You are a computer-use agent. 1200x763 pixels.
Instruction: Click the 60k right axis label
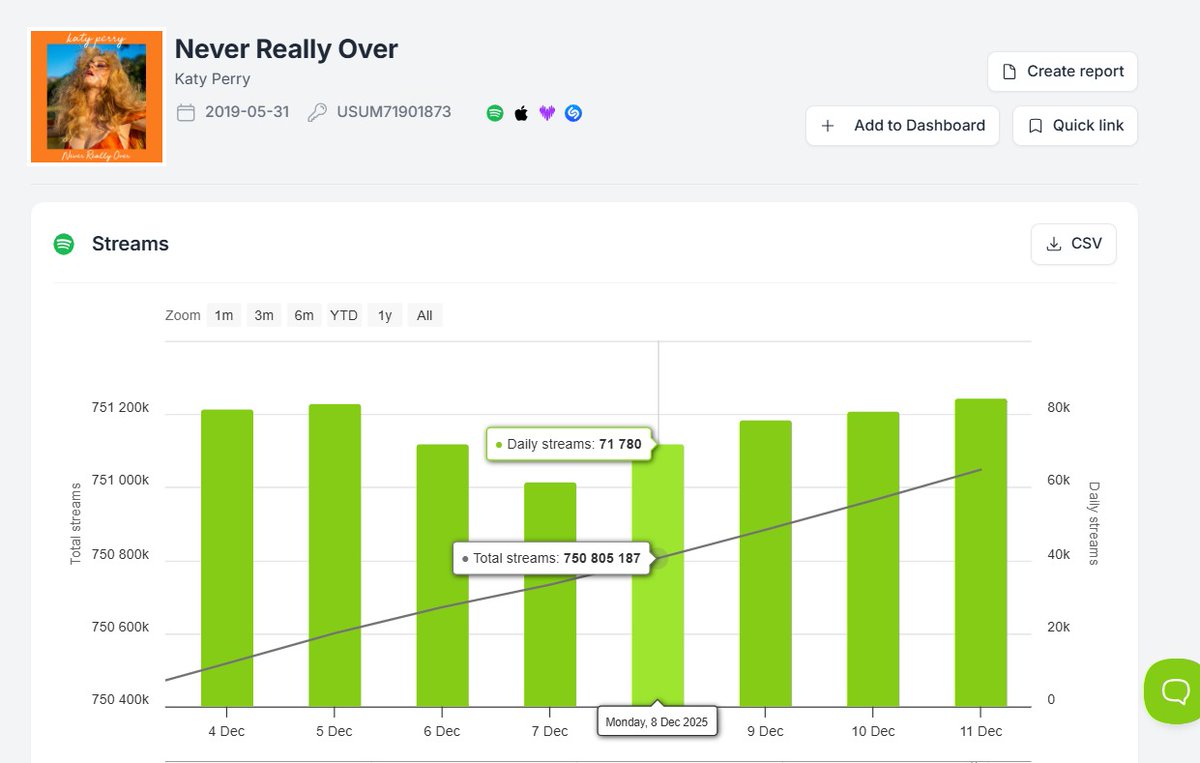[1058, 481]
